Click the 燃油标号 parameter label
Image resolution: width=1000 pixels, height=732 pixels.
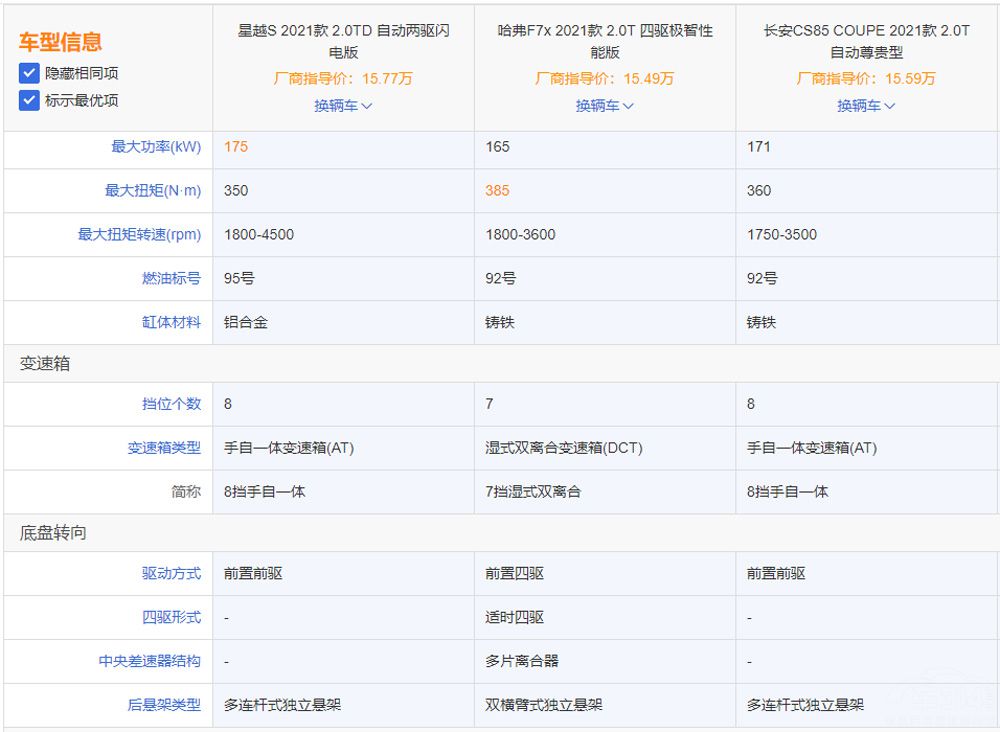[171, 279]
